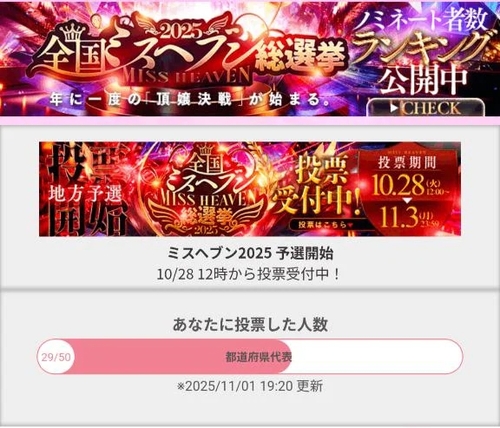Click the 2025/11/01 19:20 更新 timestamp
The width and height of the screenshot is (500, 428).
click(x=250, y=386)
